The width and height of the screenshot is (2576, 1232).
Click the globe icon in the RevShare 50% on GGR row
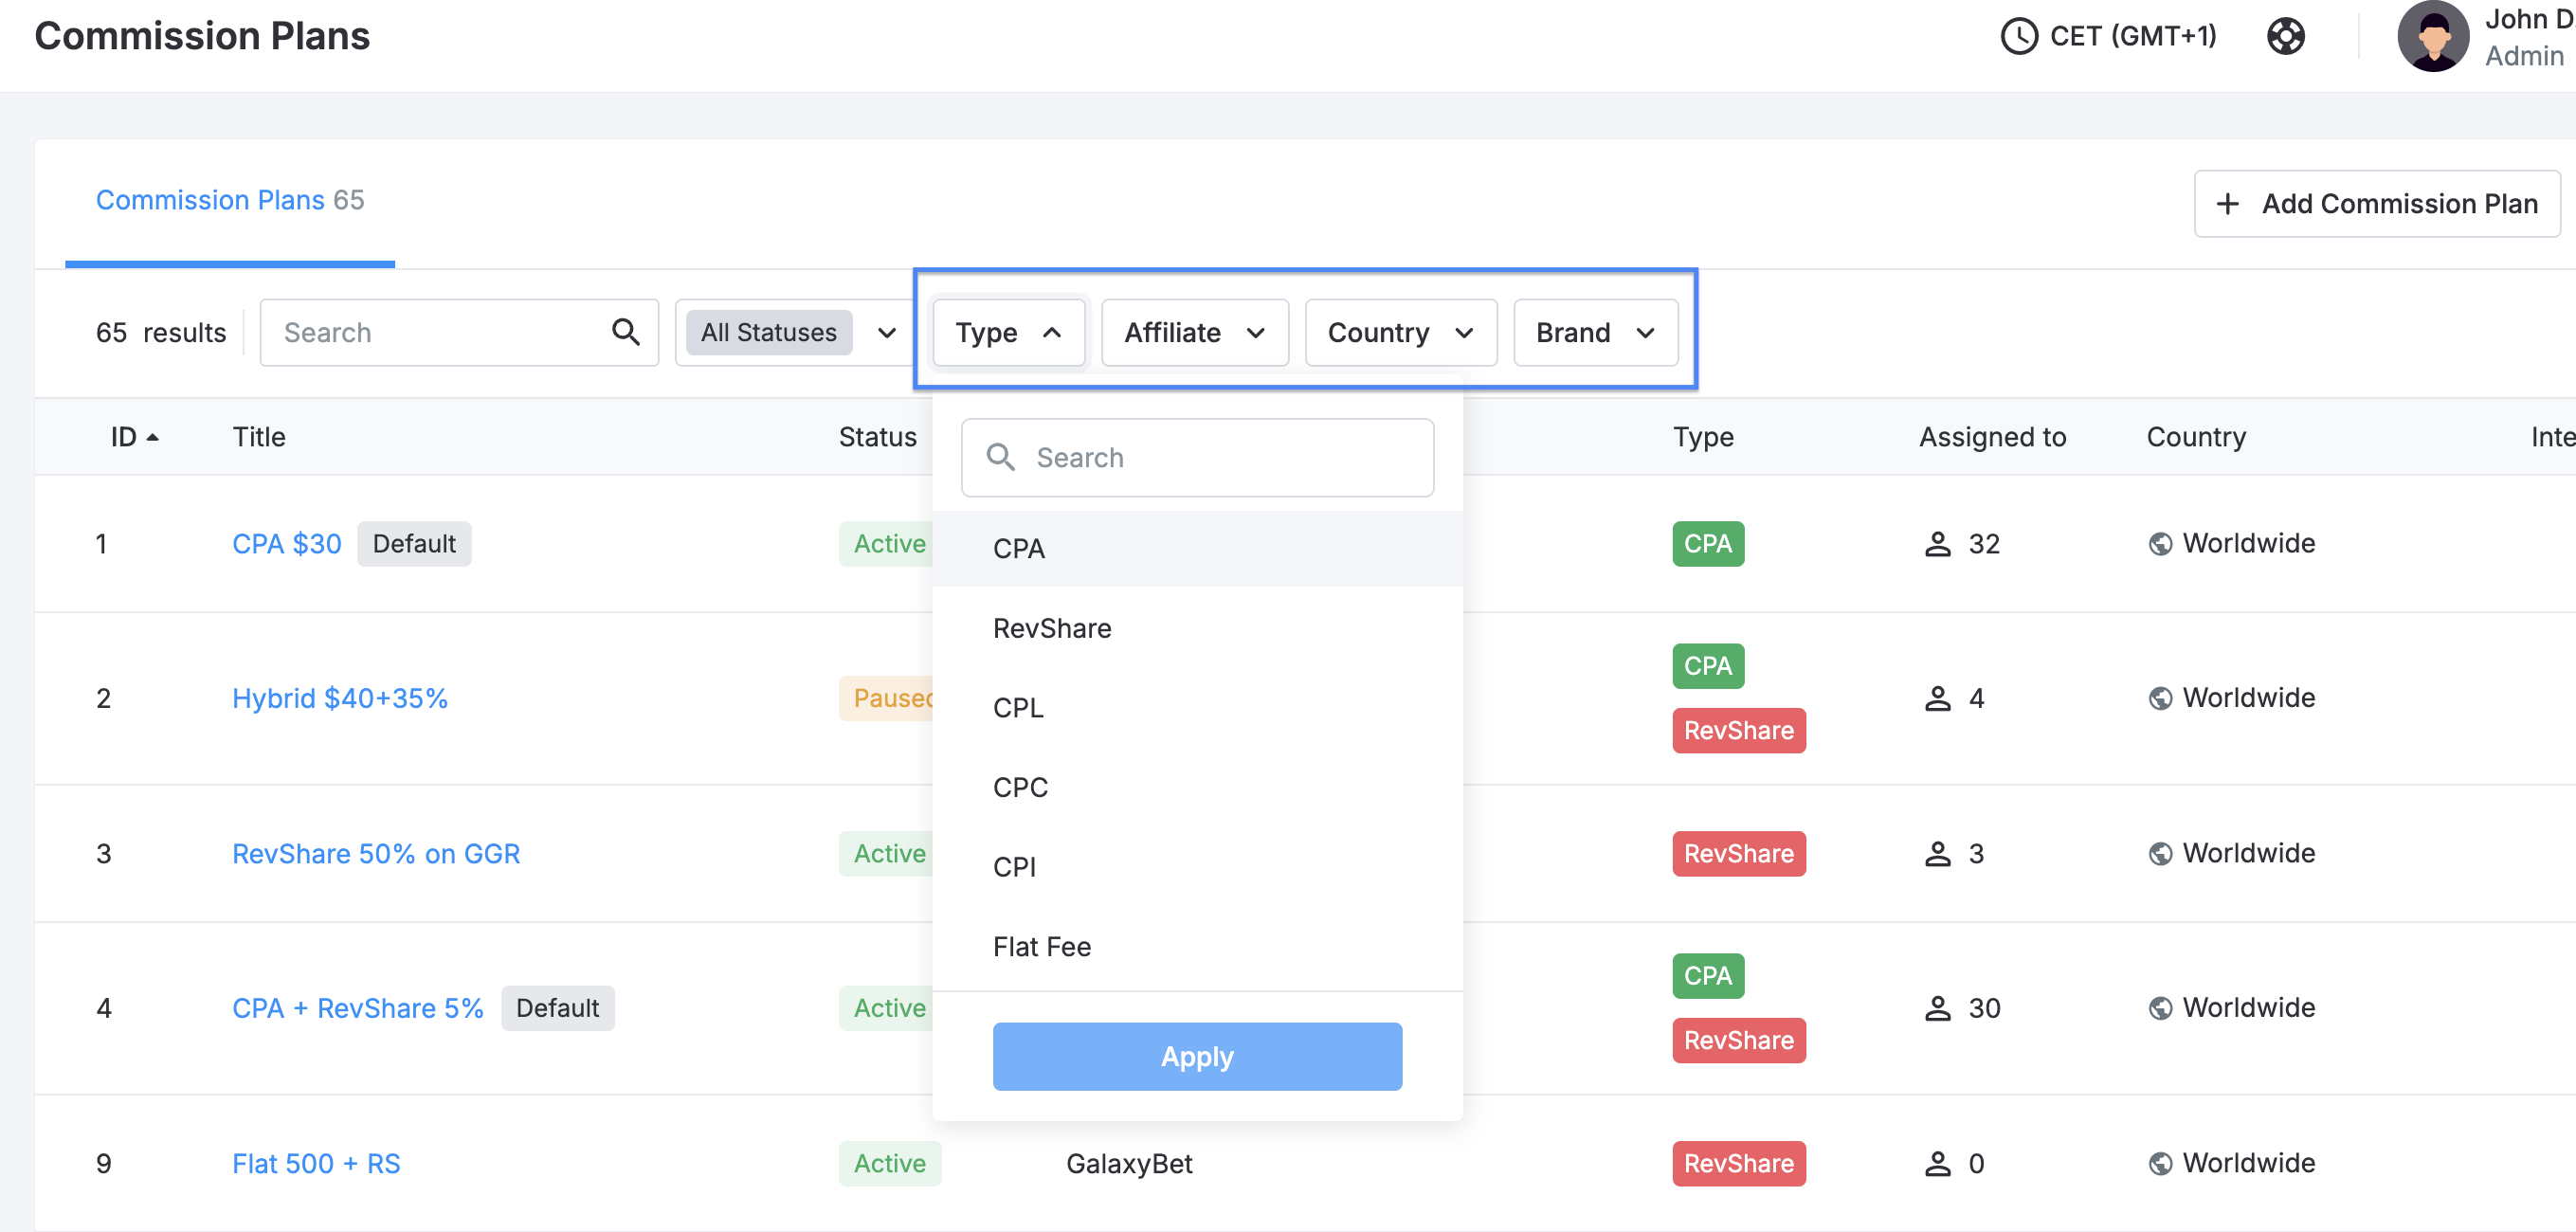coord(2160,853)
